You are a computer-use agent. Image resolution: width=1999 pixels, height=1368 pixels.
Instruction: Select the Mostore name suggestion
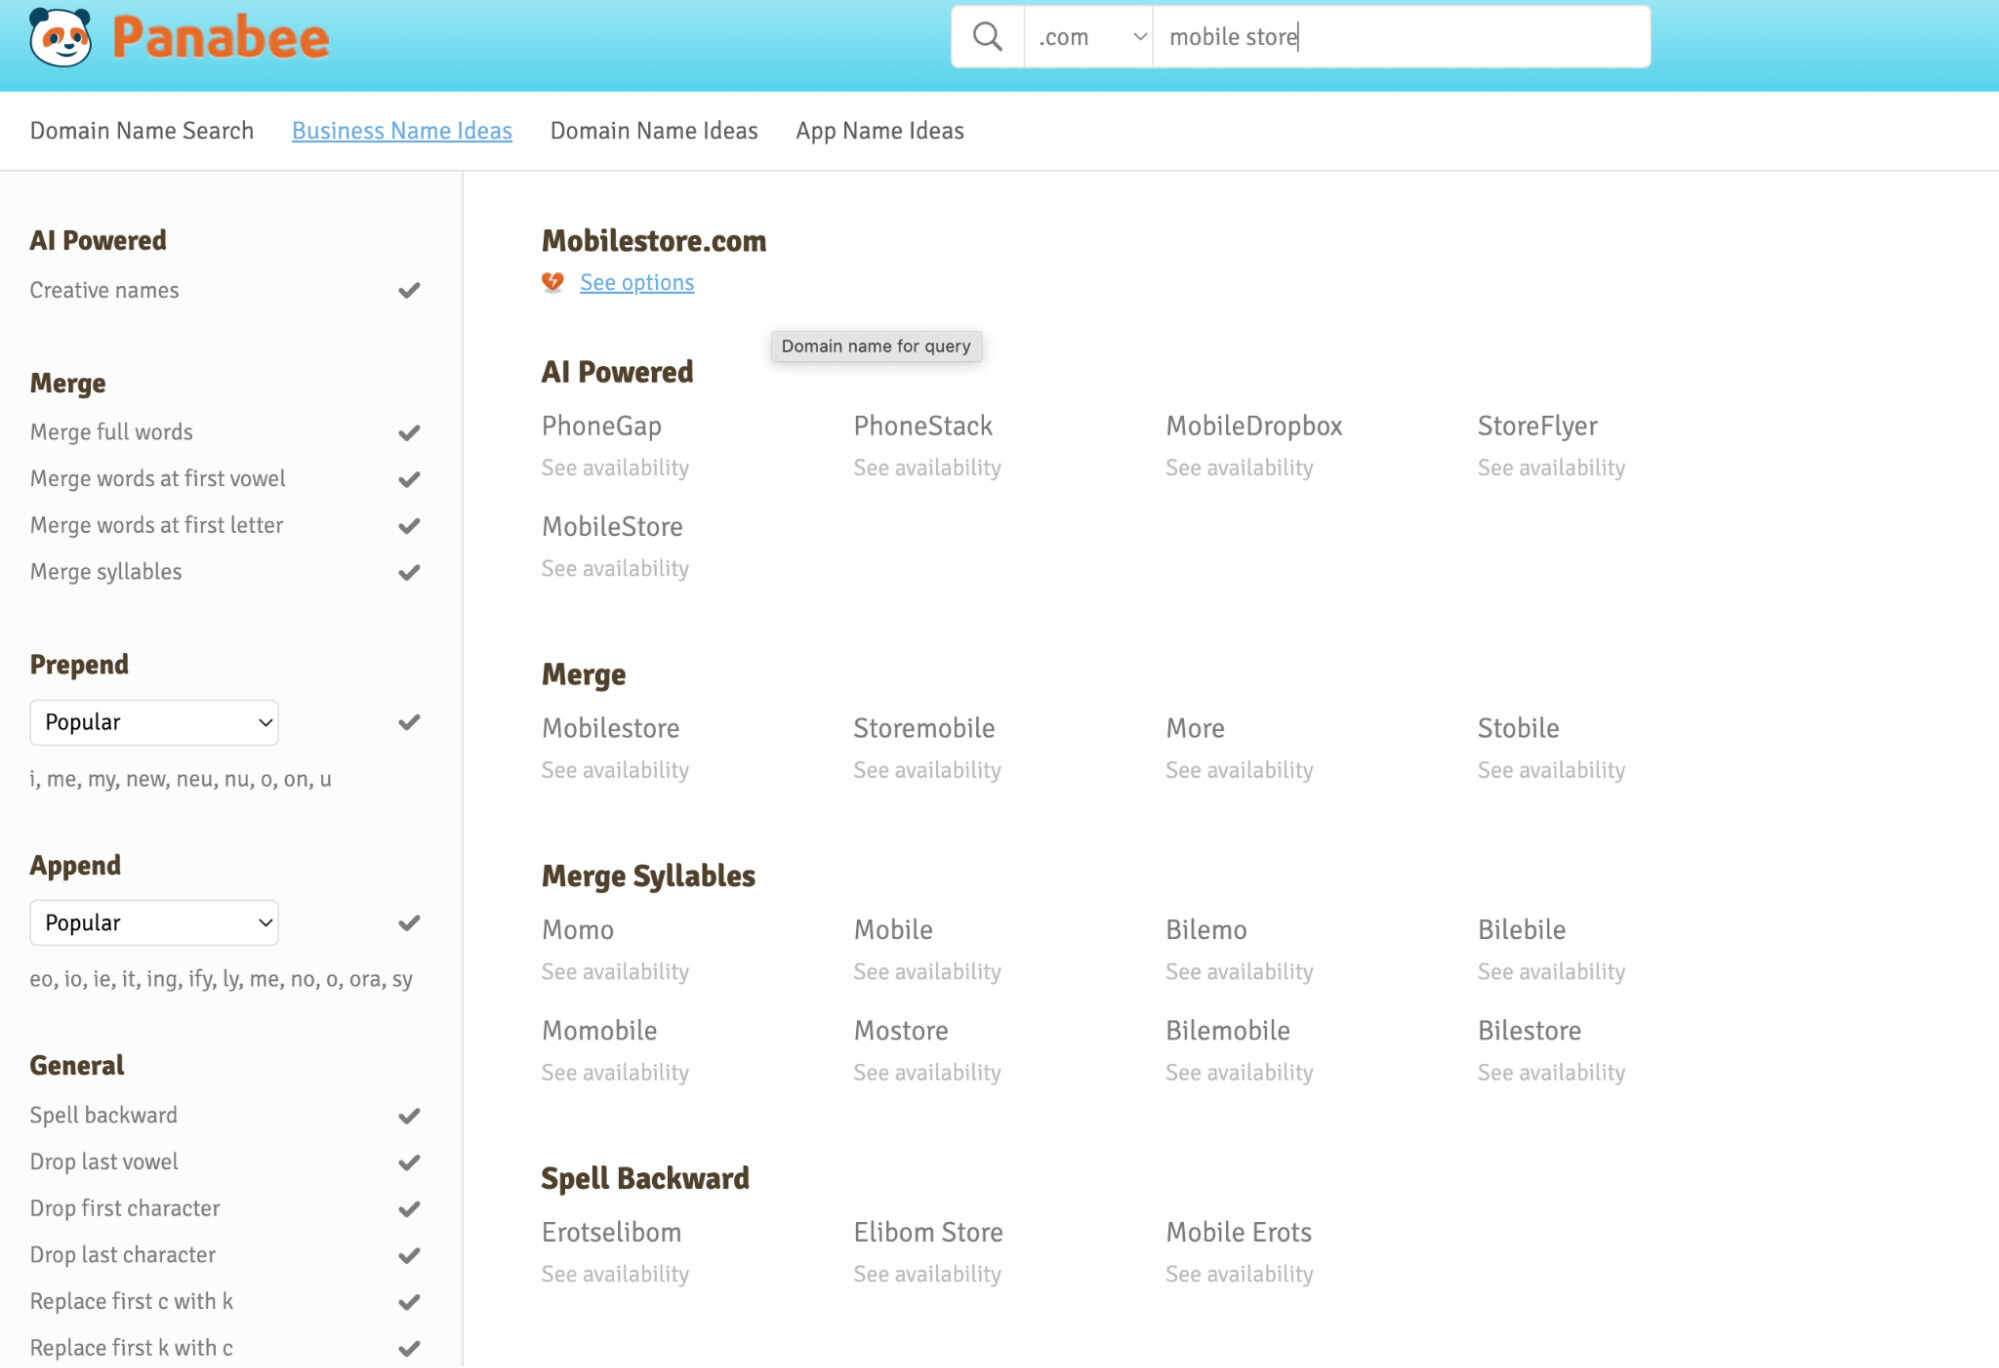click(x=901, y=1031)
